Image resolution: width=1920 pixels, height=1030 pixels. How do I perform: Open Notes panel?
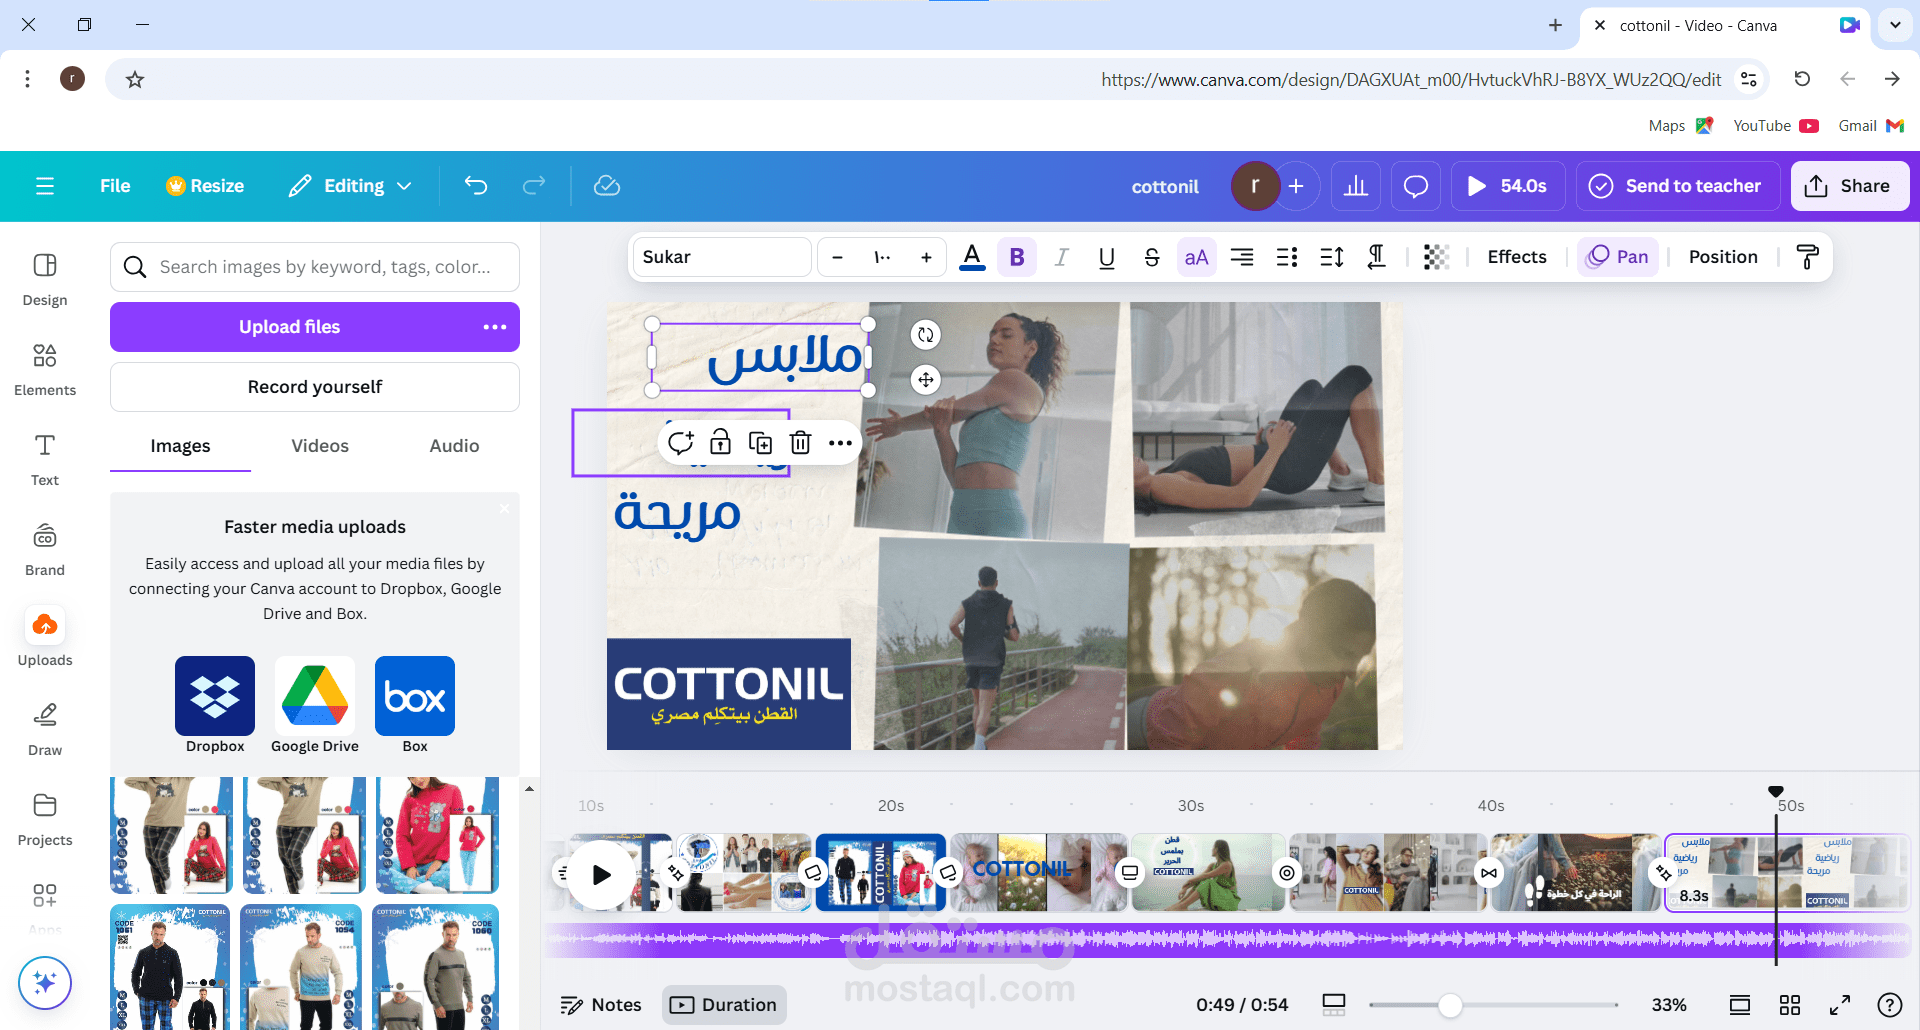(601, 1005)
